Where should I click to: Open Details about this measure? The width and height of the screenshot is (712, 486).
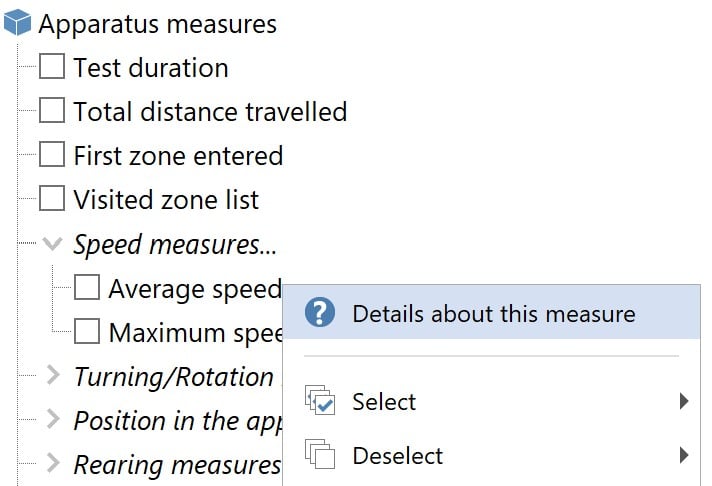tap(494, 313)
